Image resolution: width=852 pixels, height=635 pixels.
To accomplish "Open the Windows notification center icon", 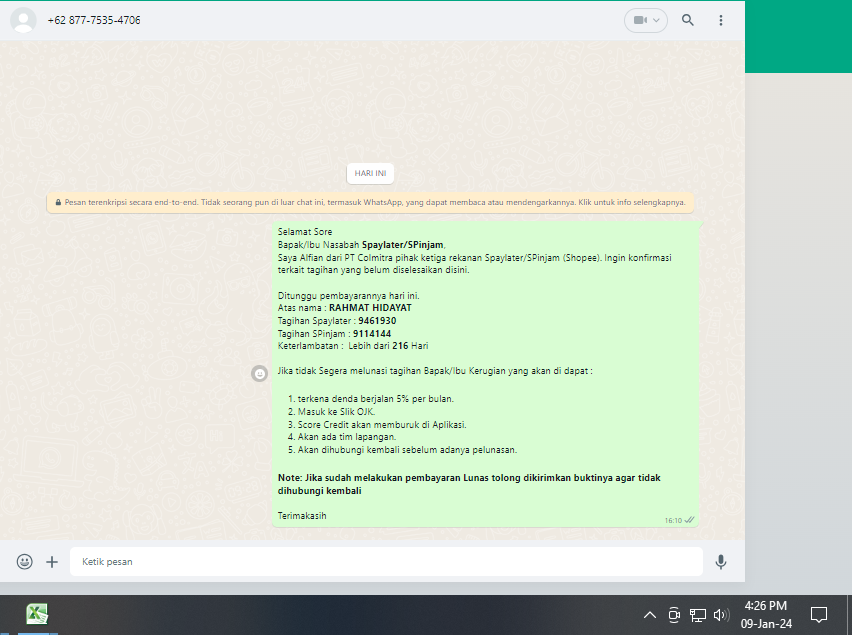I will [x=819, y=615].
